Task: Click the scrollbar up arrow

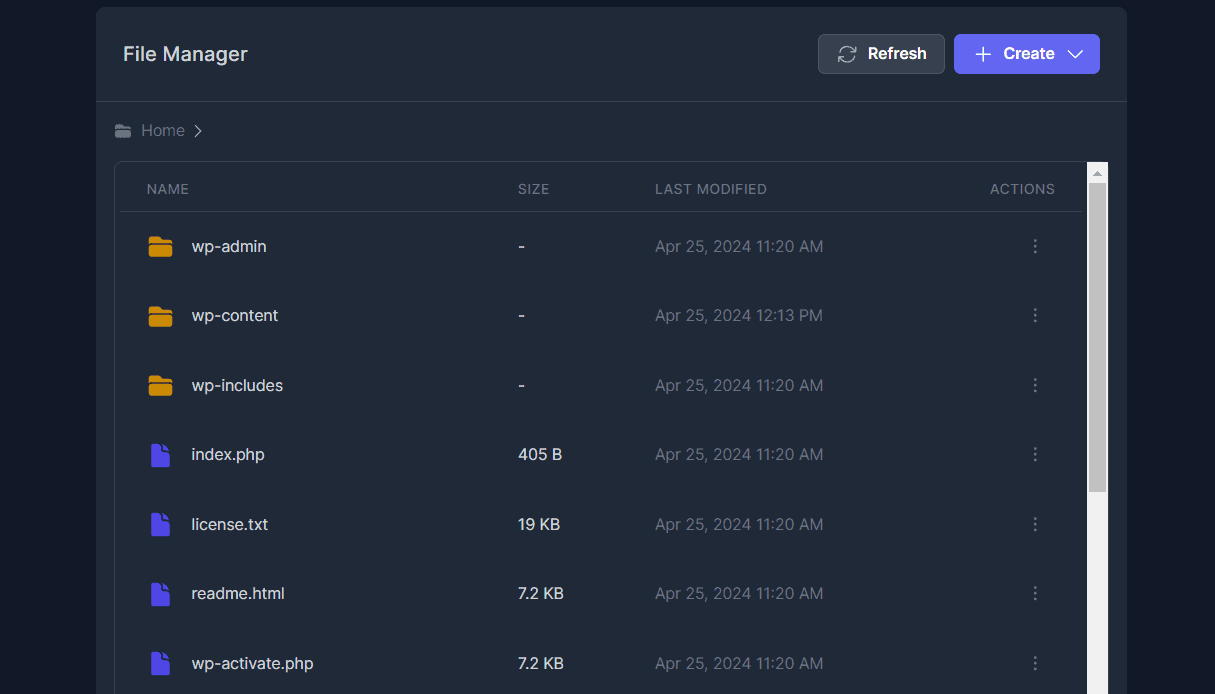Action: click(x=1097, y=173)
